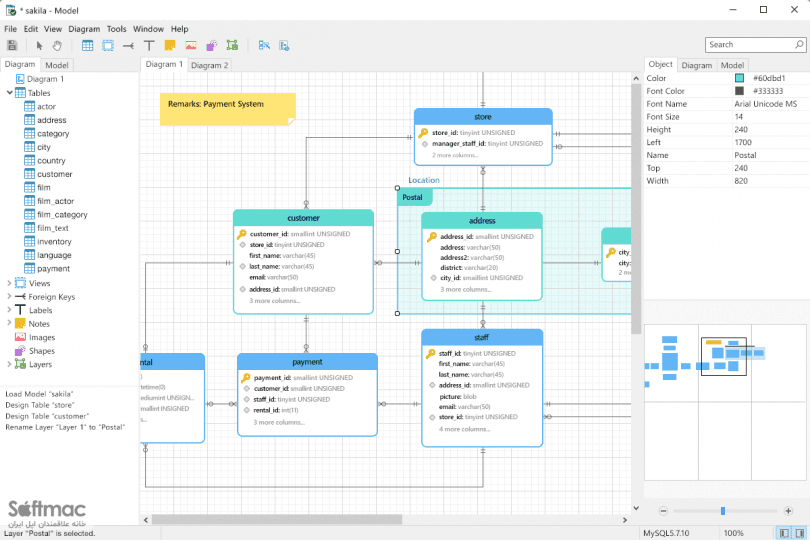Switch to Model tab in properties panel
Screen dimensions: 810x540
tap(732, 65)
